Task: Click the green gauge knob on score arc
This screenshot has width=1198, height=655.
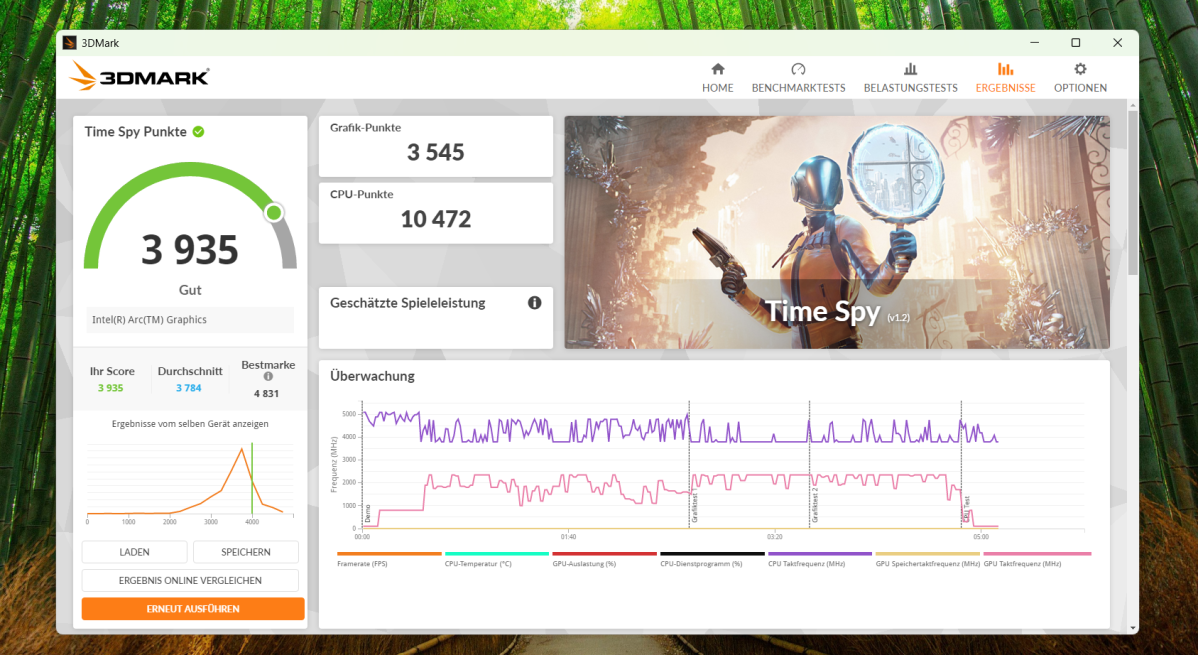Action: (x=274, y=212)
